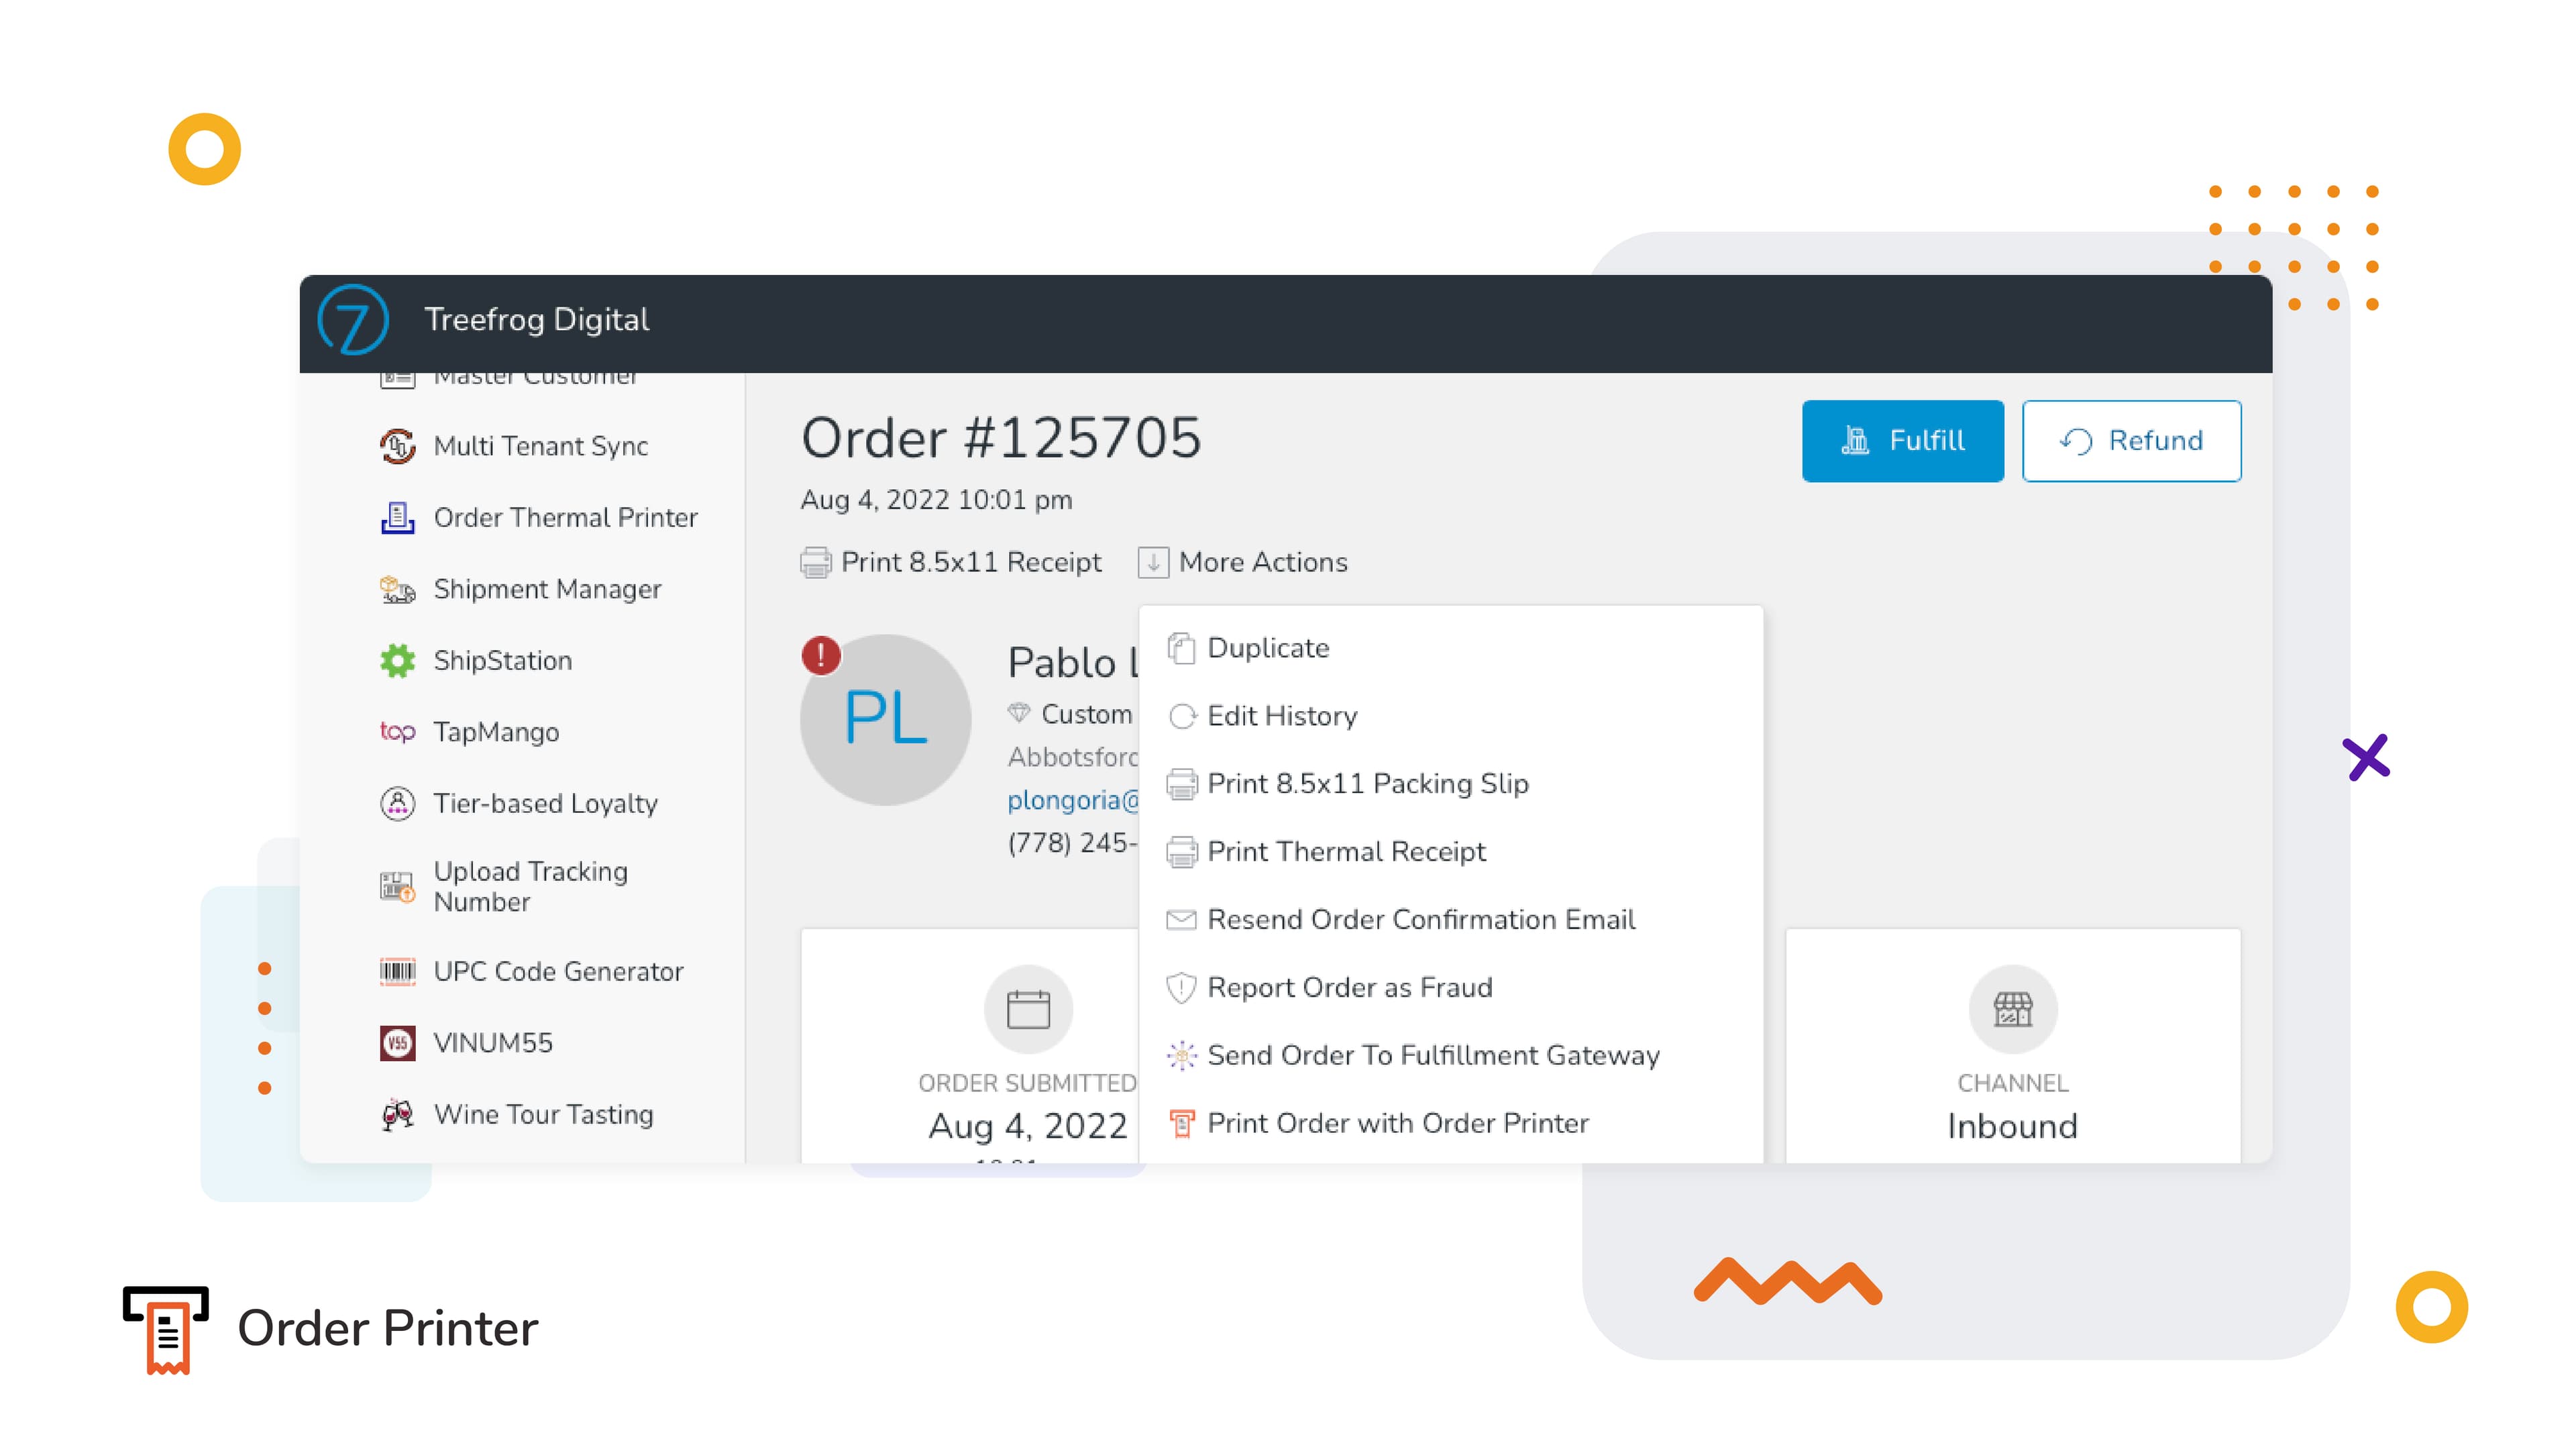Click the Aug 4, 2022 10:01 pm timestamp

(936, 500)
